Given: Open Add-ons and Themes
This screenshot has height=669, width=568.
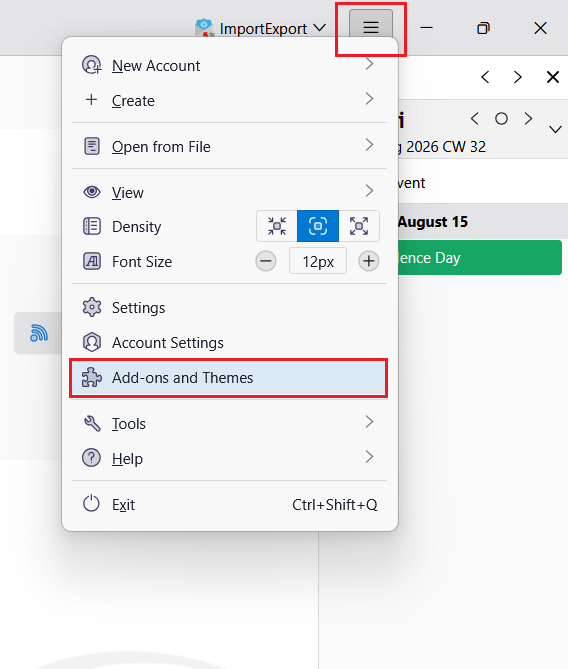Looking at the screenshot, I should (x=230, y=378).
